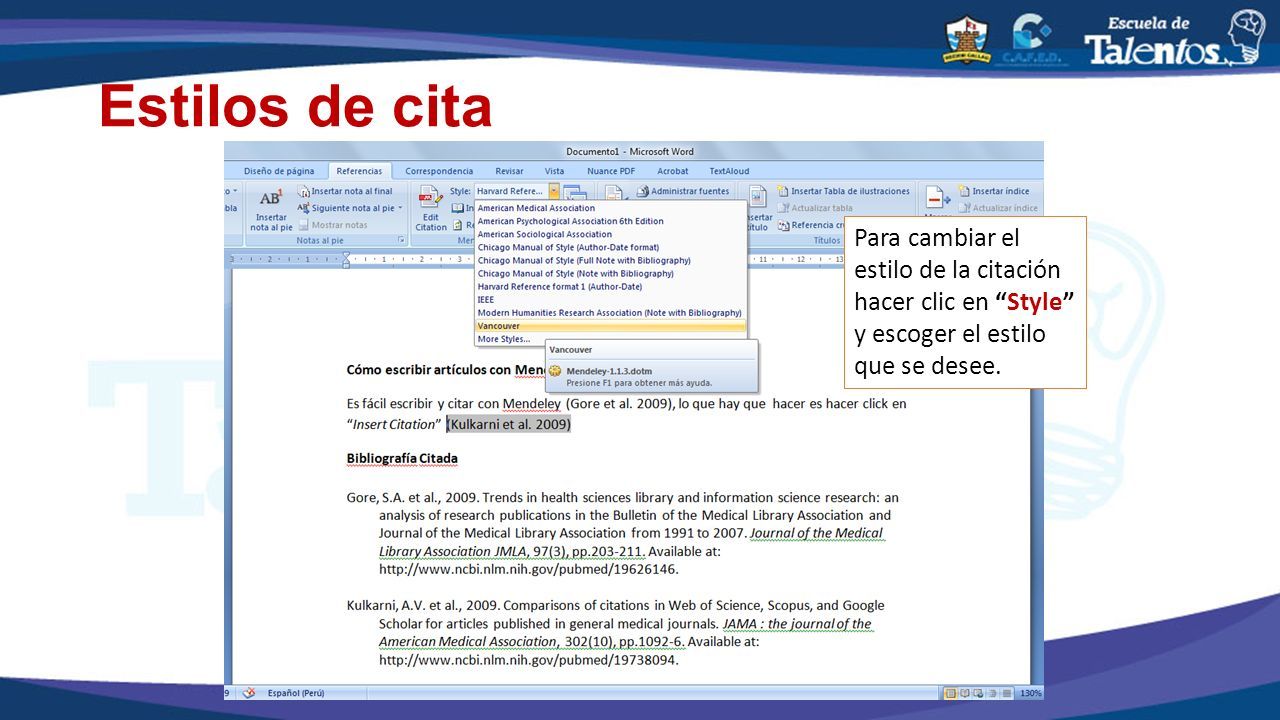This screenshot has width=1280, height=720.
Task: Click Mostrar notas
Action: (x=333, y=225)
